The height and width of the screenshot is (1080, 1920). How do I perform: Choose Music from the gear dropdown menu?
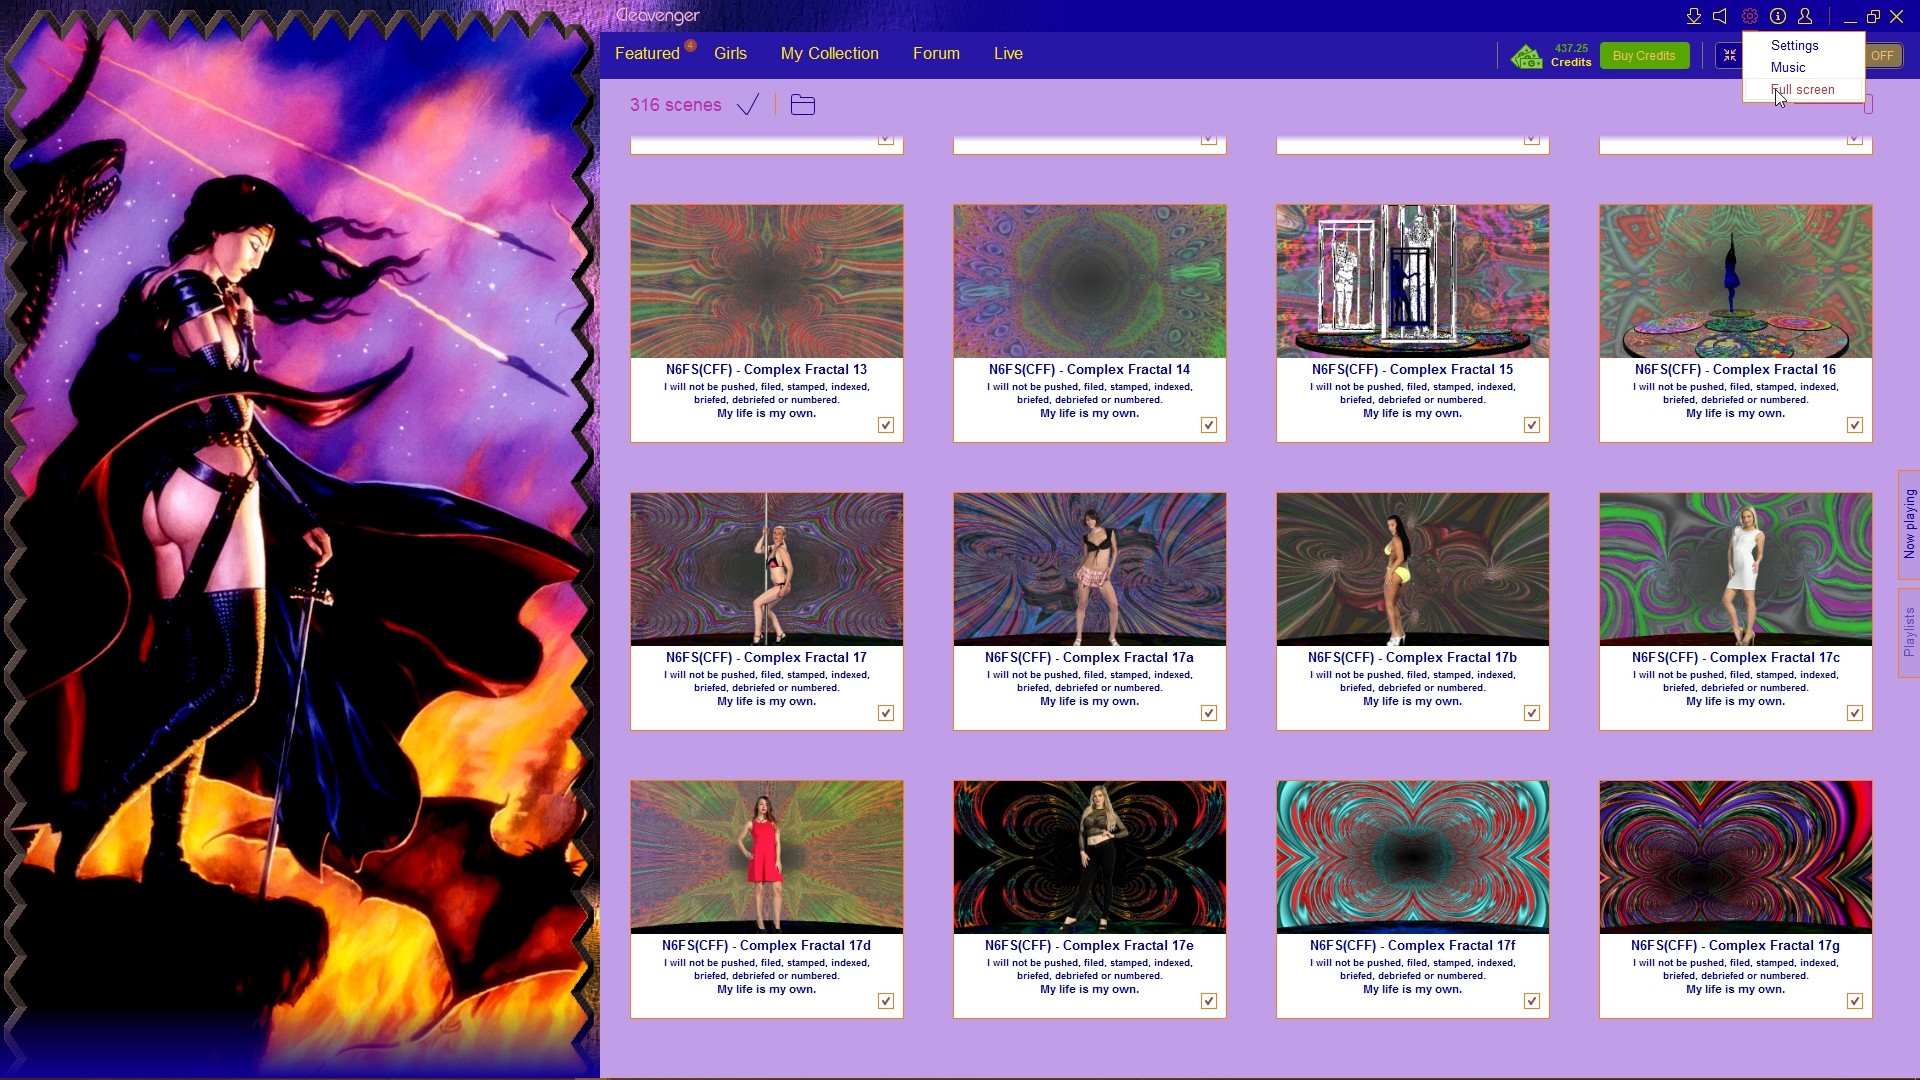coord(1803,67)
